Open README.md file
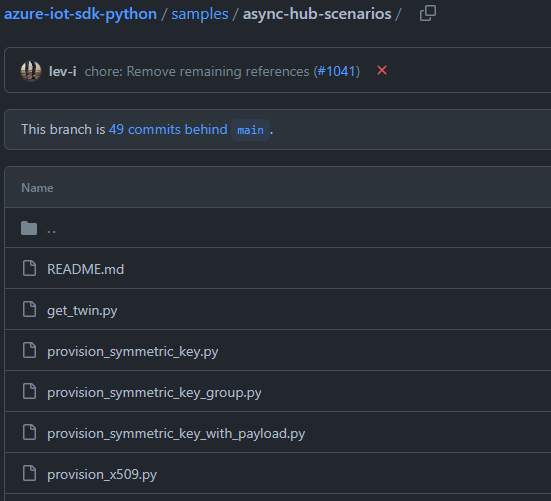The image size is (551, 501). [85, 269]
